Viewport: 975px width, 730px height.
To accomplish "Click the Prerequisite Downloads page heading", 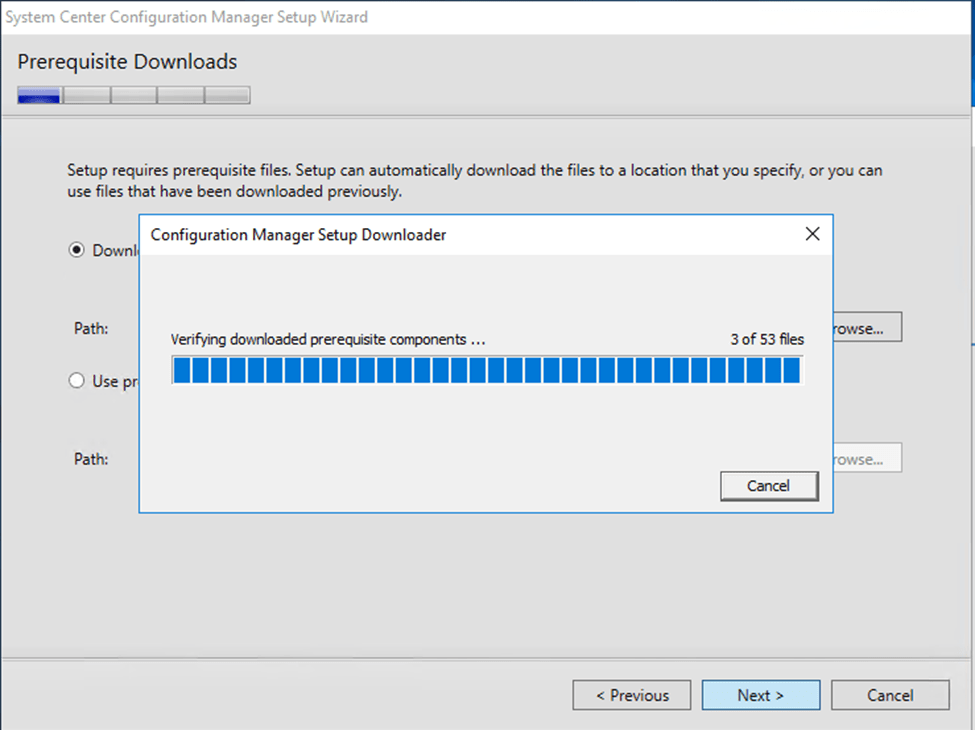I will click(x=127, y=62).
